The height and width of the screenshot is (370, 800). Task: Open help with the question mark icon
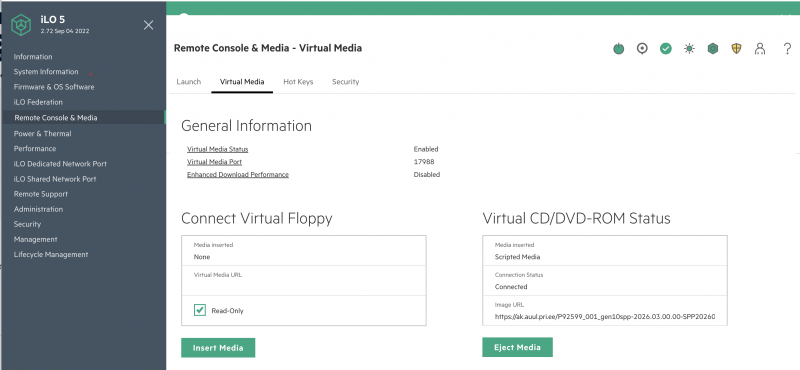[x=787, y=49]
